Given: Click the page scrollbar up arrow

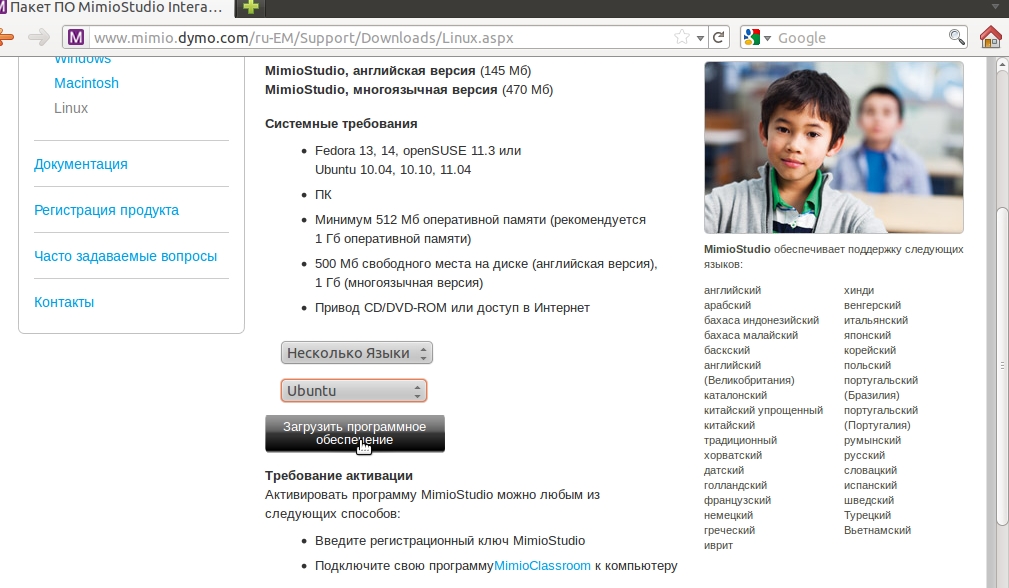Looking at the screenshot, I should [1002, 65].
